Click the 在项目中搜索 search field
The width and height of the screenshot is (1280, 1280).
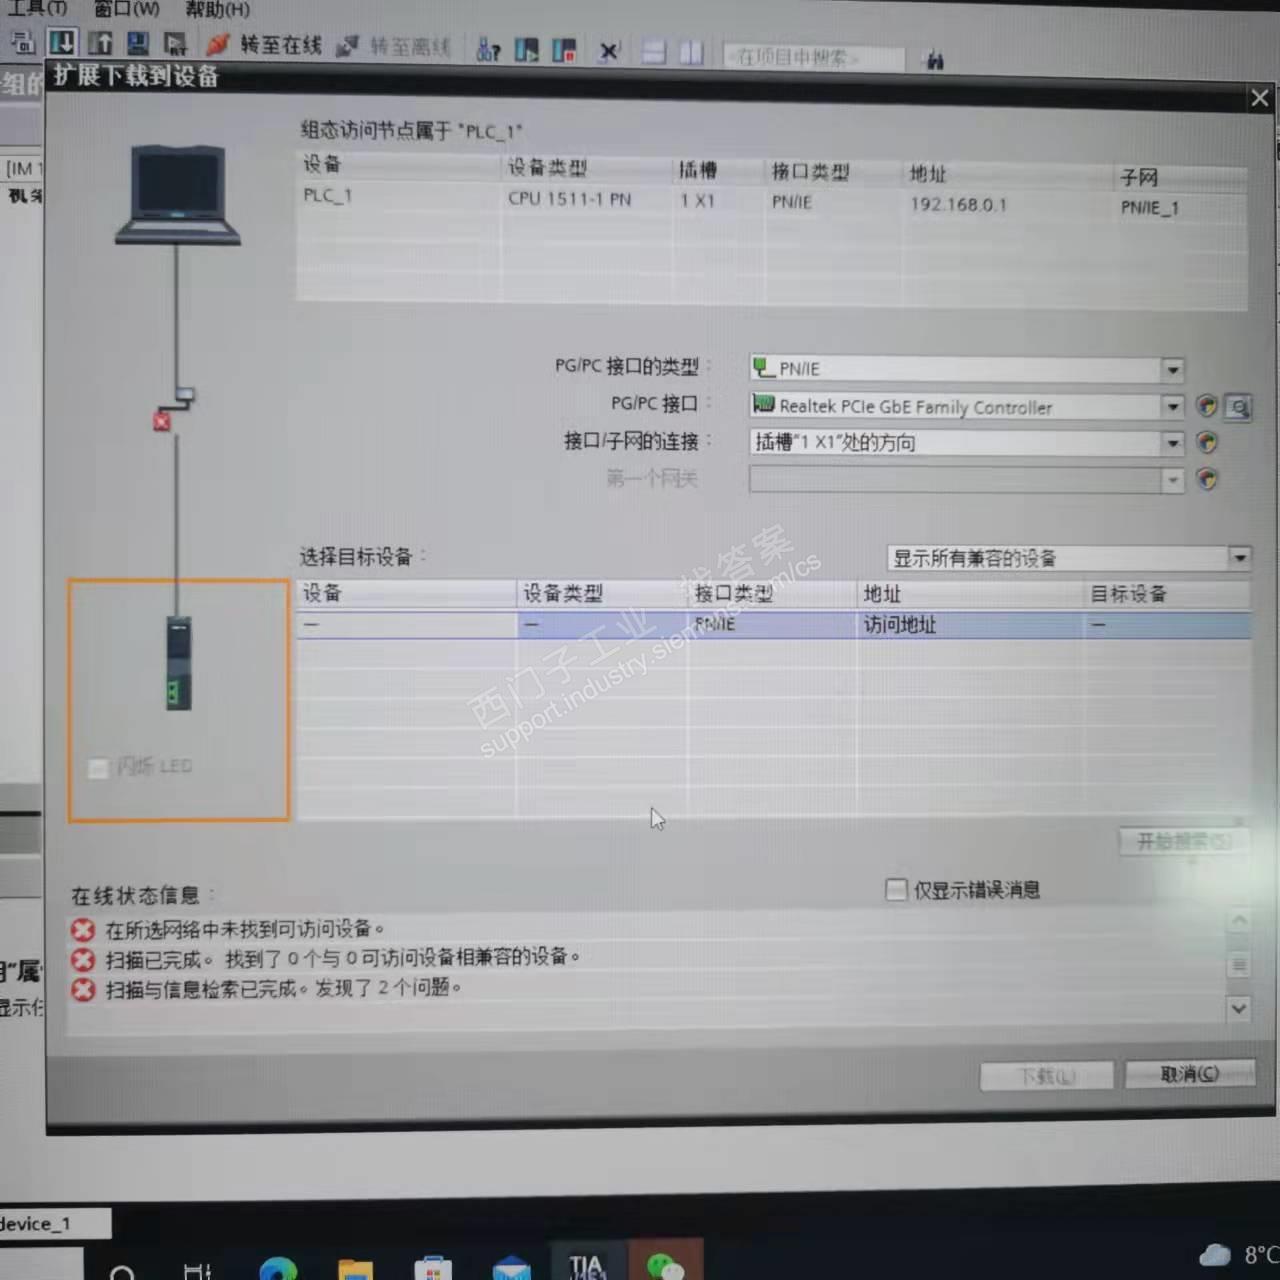[813, 58]
